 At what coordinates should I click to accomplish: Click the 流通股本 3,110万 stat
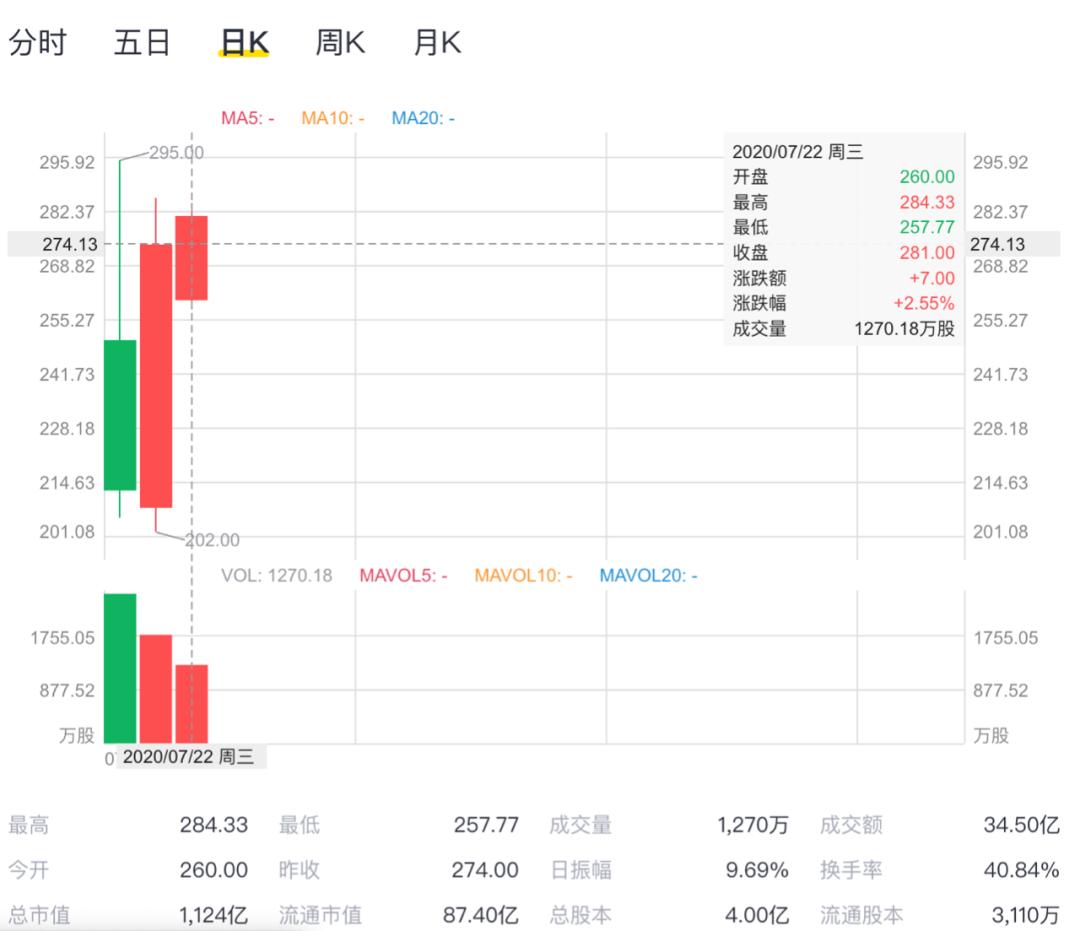coord(939,915)
